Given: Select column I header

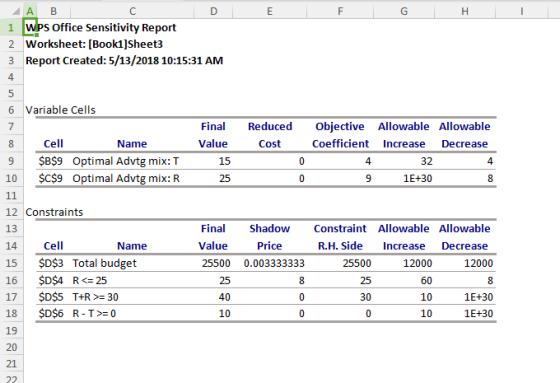Looking at the screenshot, I should (522, 11).
